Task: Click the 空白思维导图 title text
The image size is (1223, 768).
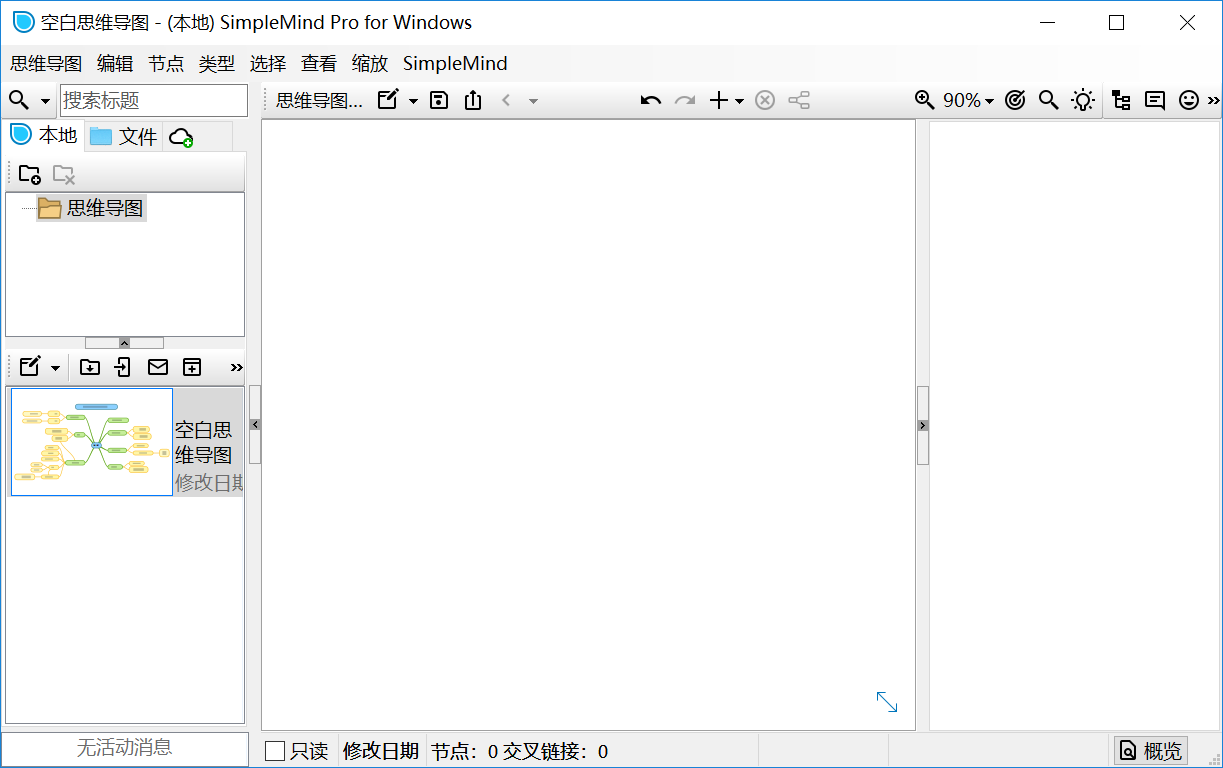Action: pyautogui.click(x=204, y=442)
